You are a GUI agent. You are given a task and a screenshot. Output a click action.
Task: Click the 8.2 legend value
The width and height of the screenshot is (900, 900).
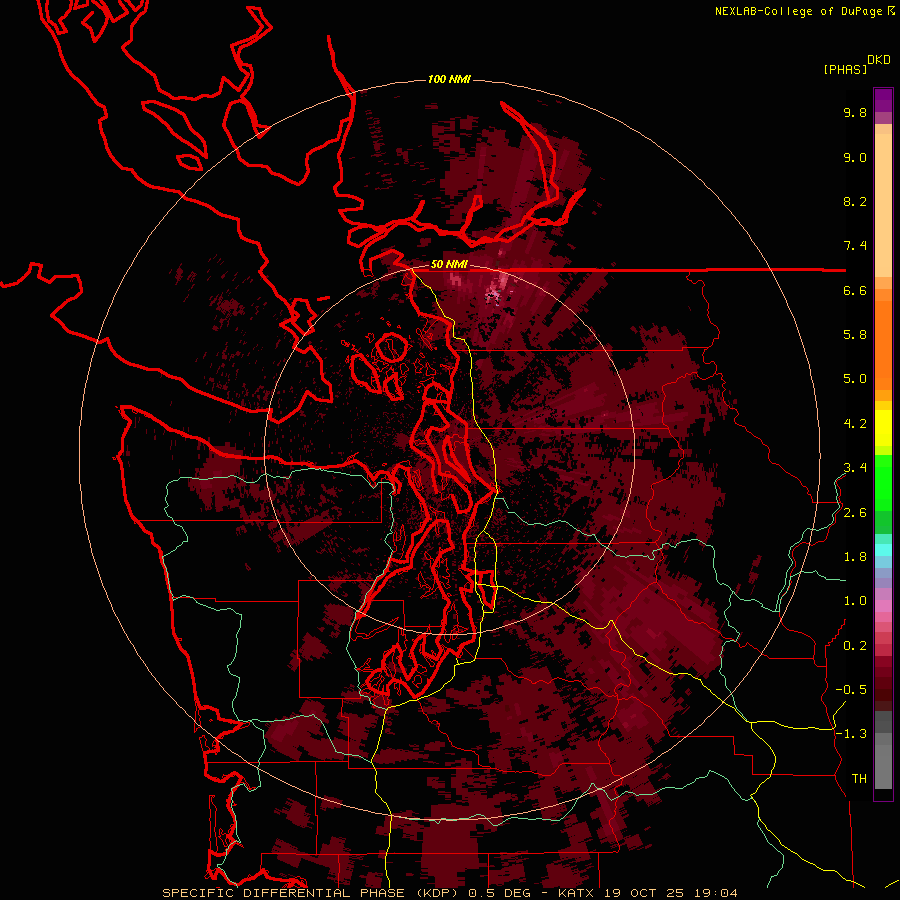[x=855, y=201]
